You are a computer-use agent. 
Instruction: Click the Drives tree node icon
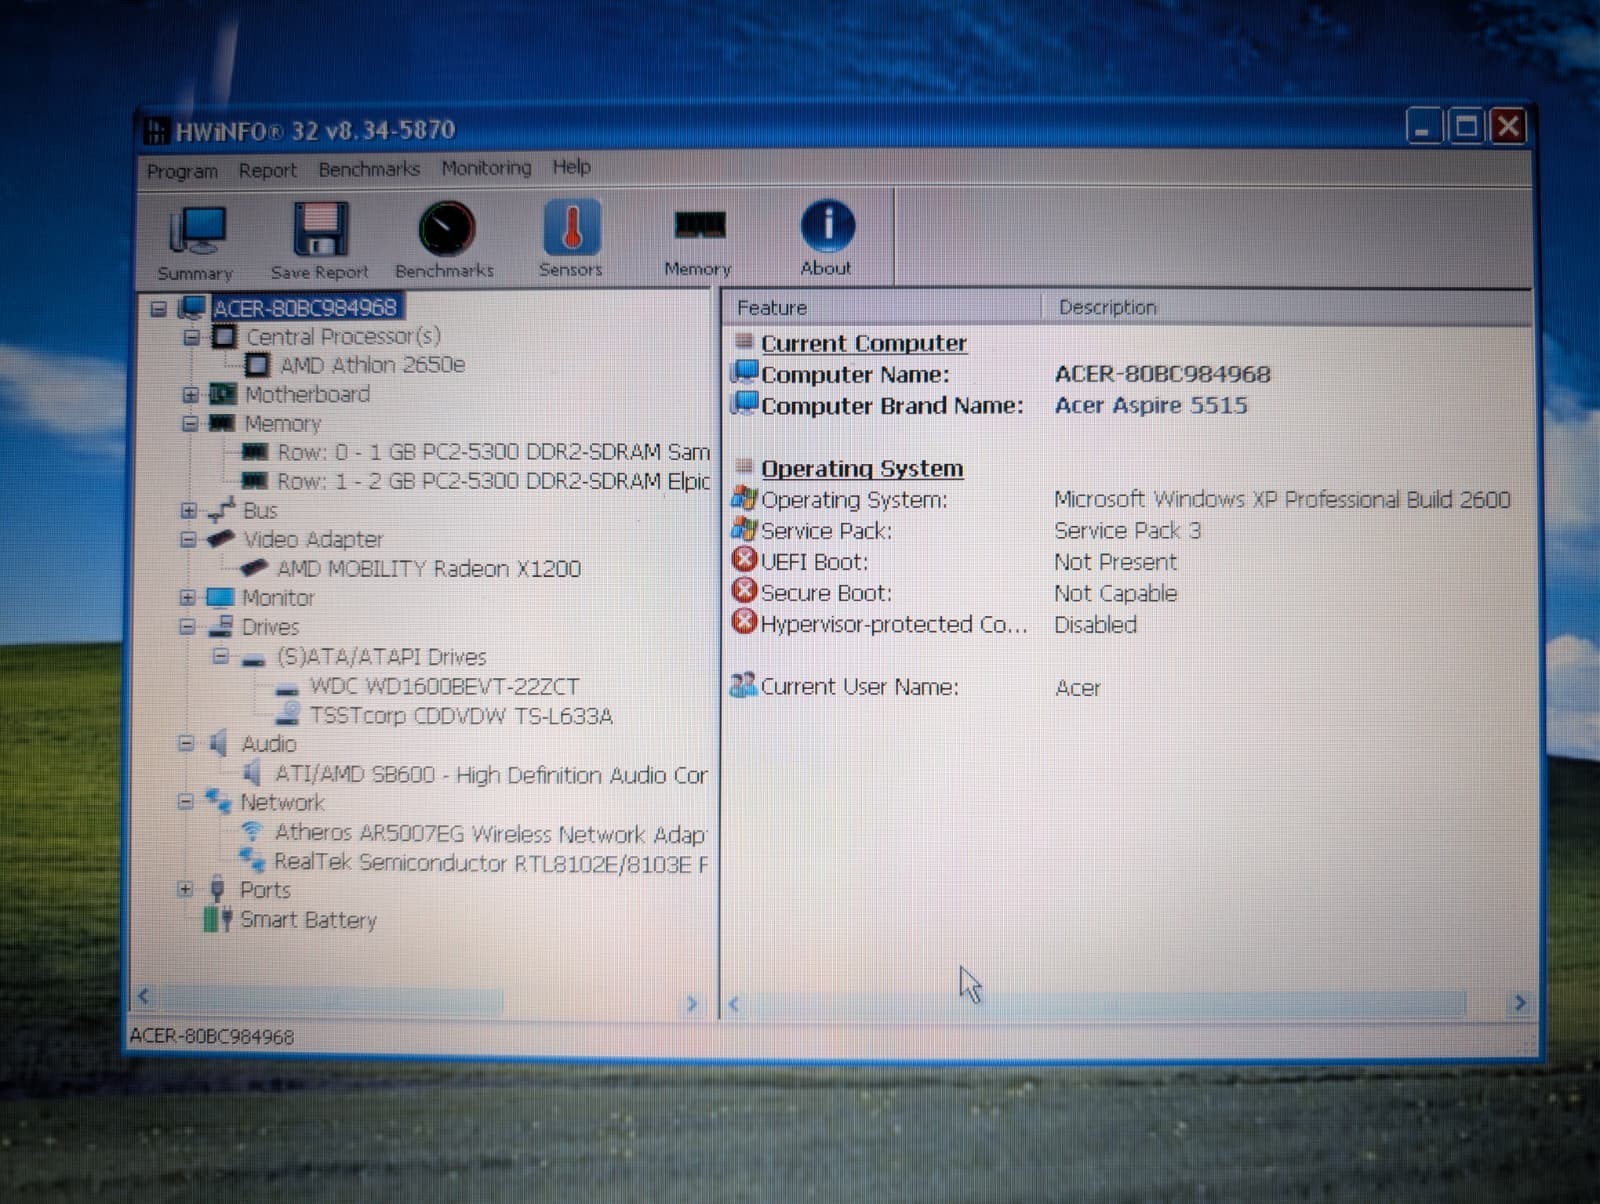click(220, 627)
